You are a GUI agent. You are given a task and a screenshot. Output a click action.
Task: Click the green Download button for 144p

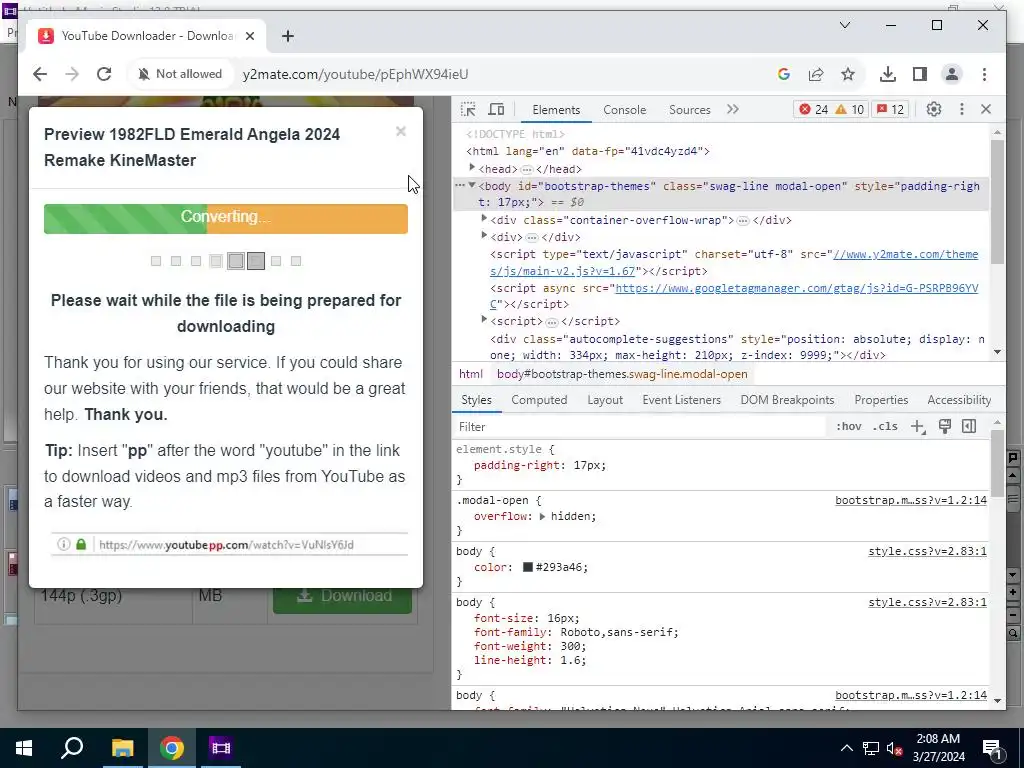click(x=342, y=596)
